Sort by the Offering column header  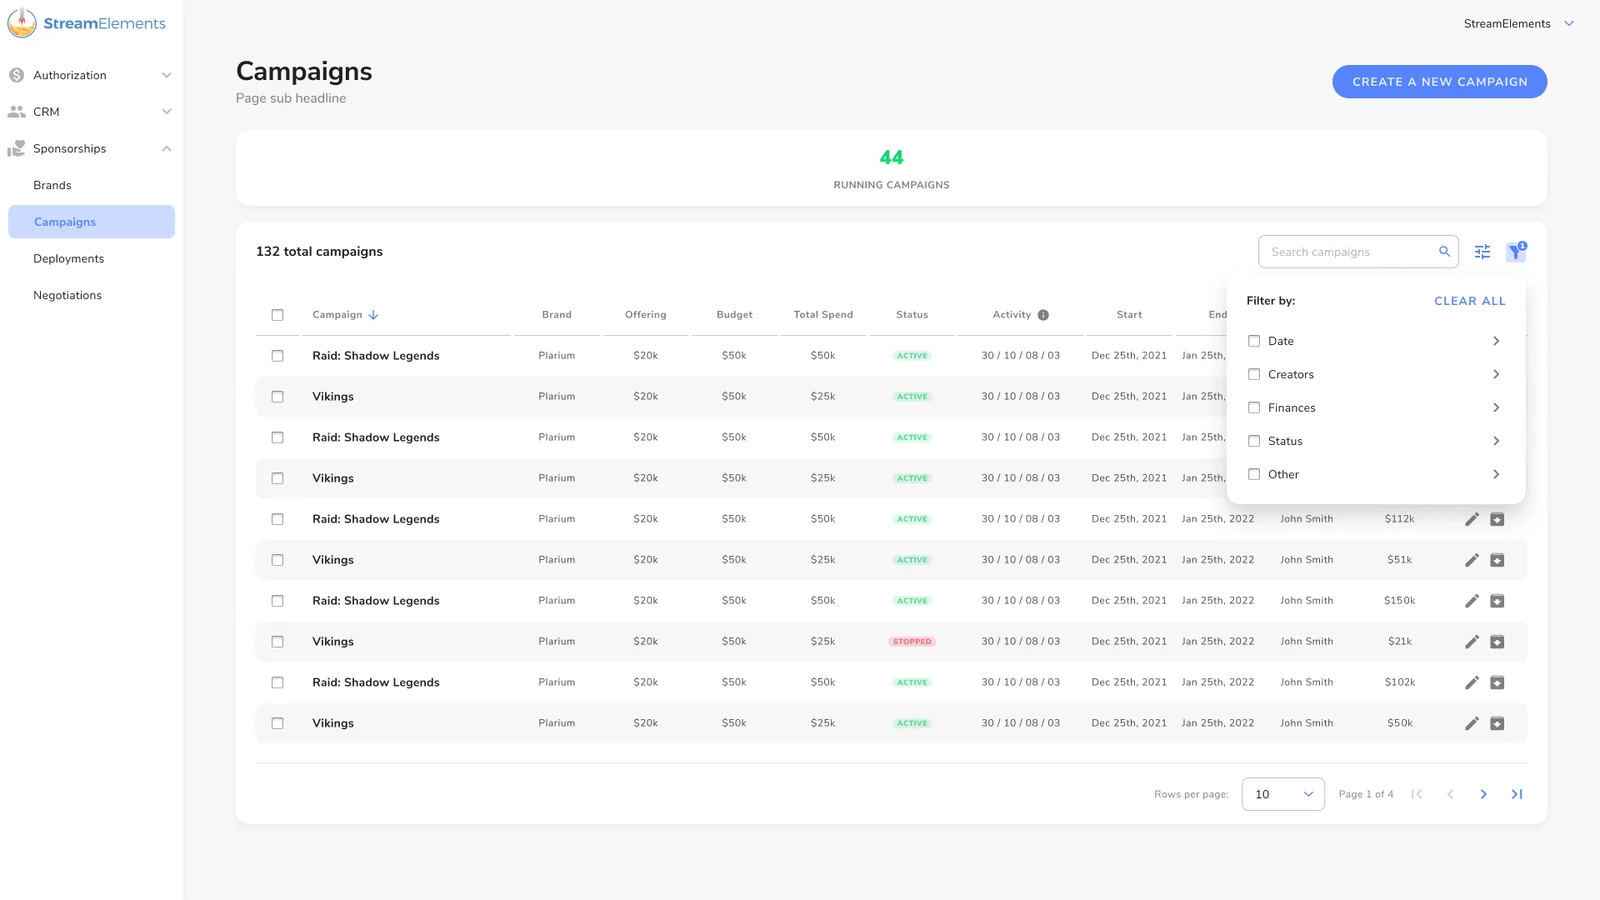pyautogui.click(x=645, y=315)
